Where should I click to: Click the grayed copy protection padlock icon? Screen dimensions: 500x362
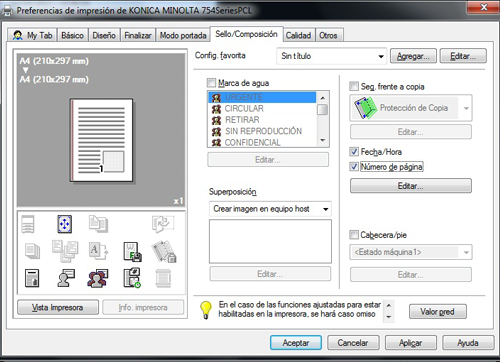click(x=164, y=251)
